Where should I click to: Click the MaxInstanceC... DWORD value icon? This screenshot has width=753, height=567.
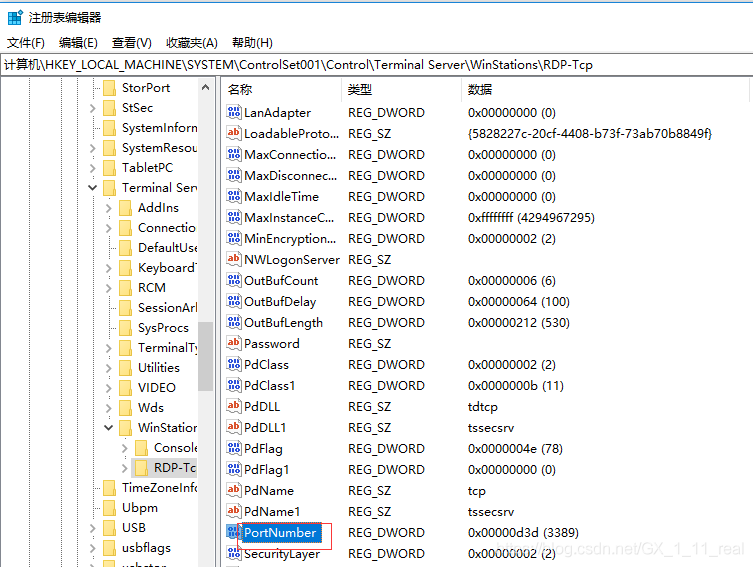(234, 217)
